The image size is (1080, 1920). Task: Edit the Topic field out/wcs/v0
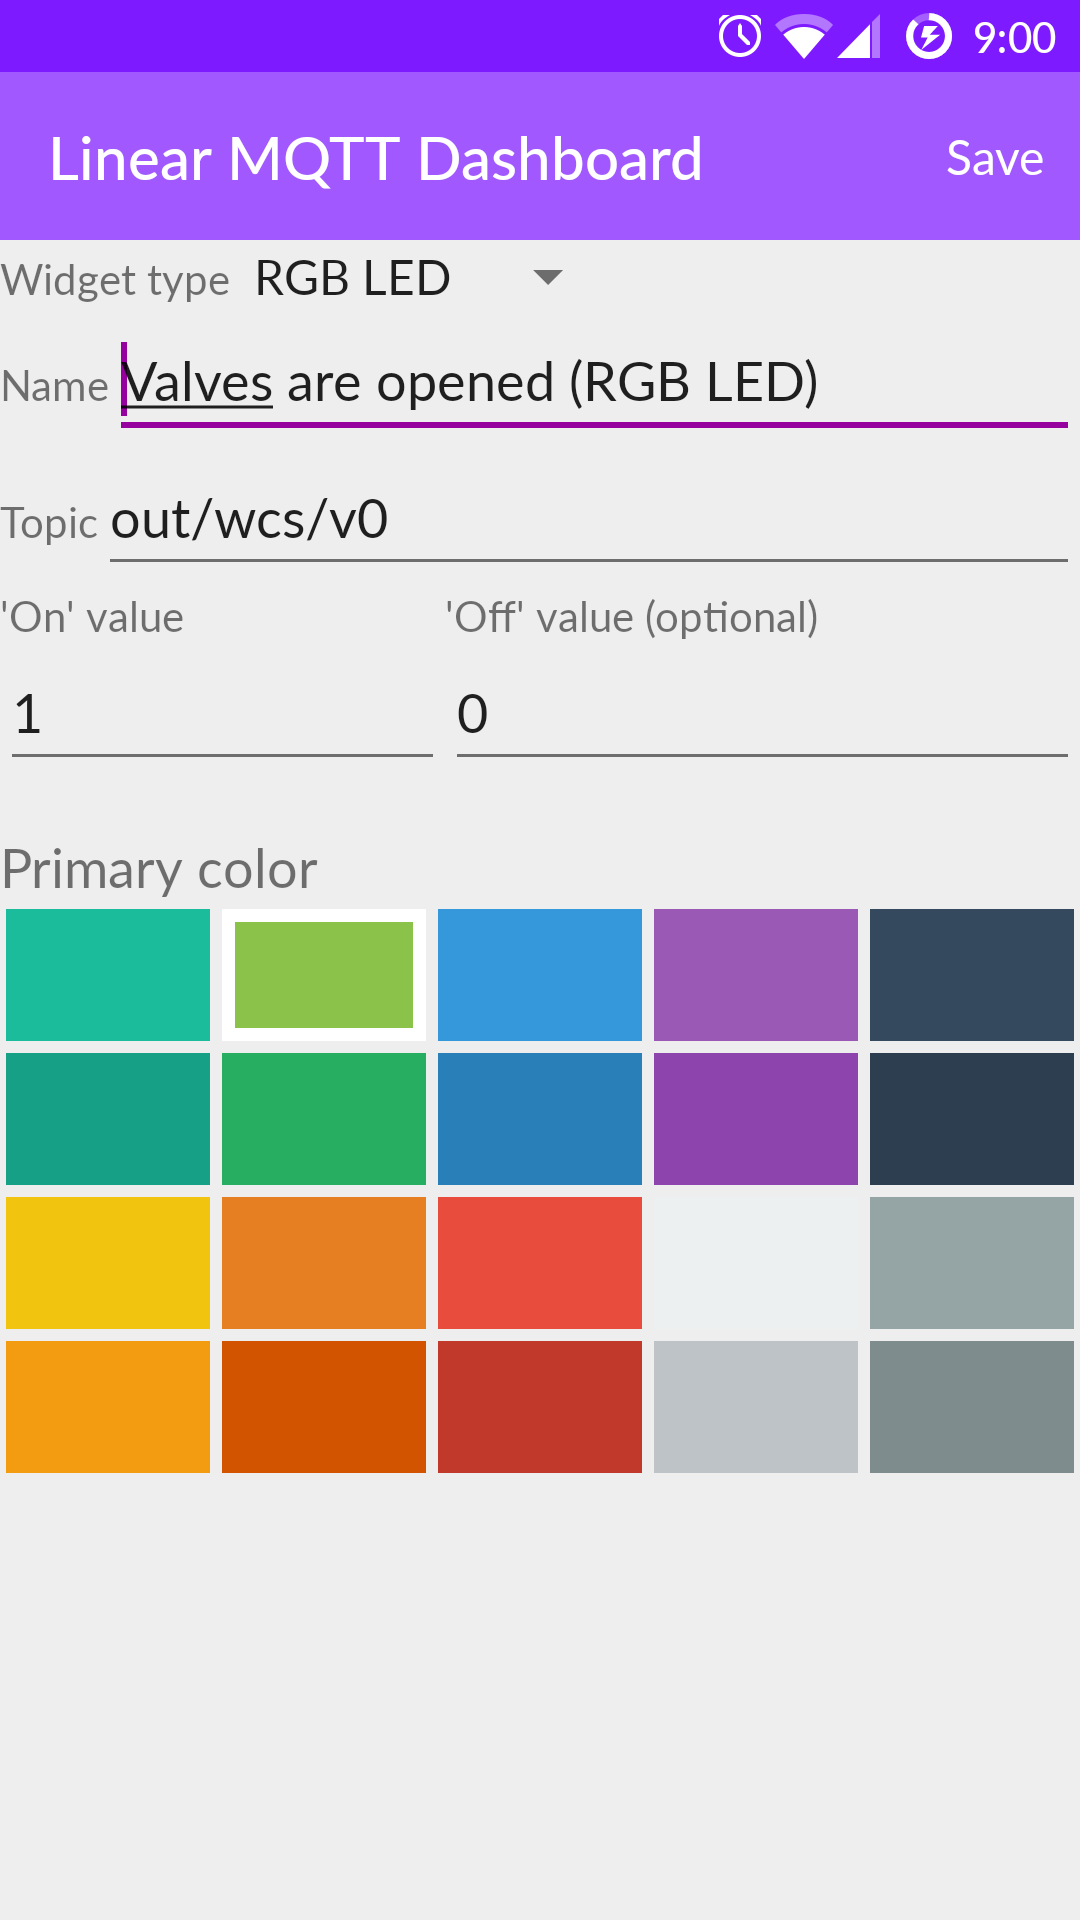[589, 521]
